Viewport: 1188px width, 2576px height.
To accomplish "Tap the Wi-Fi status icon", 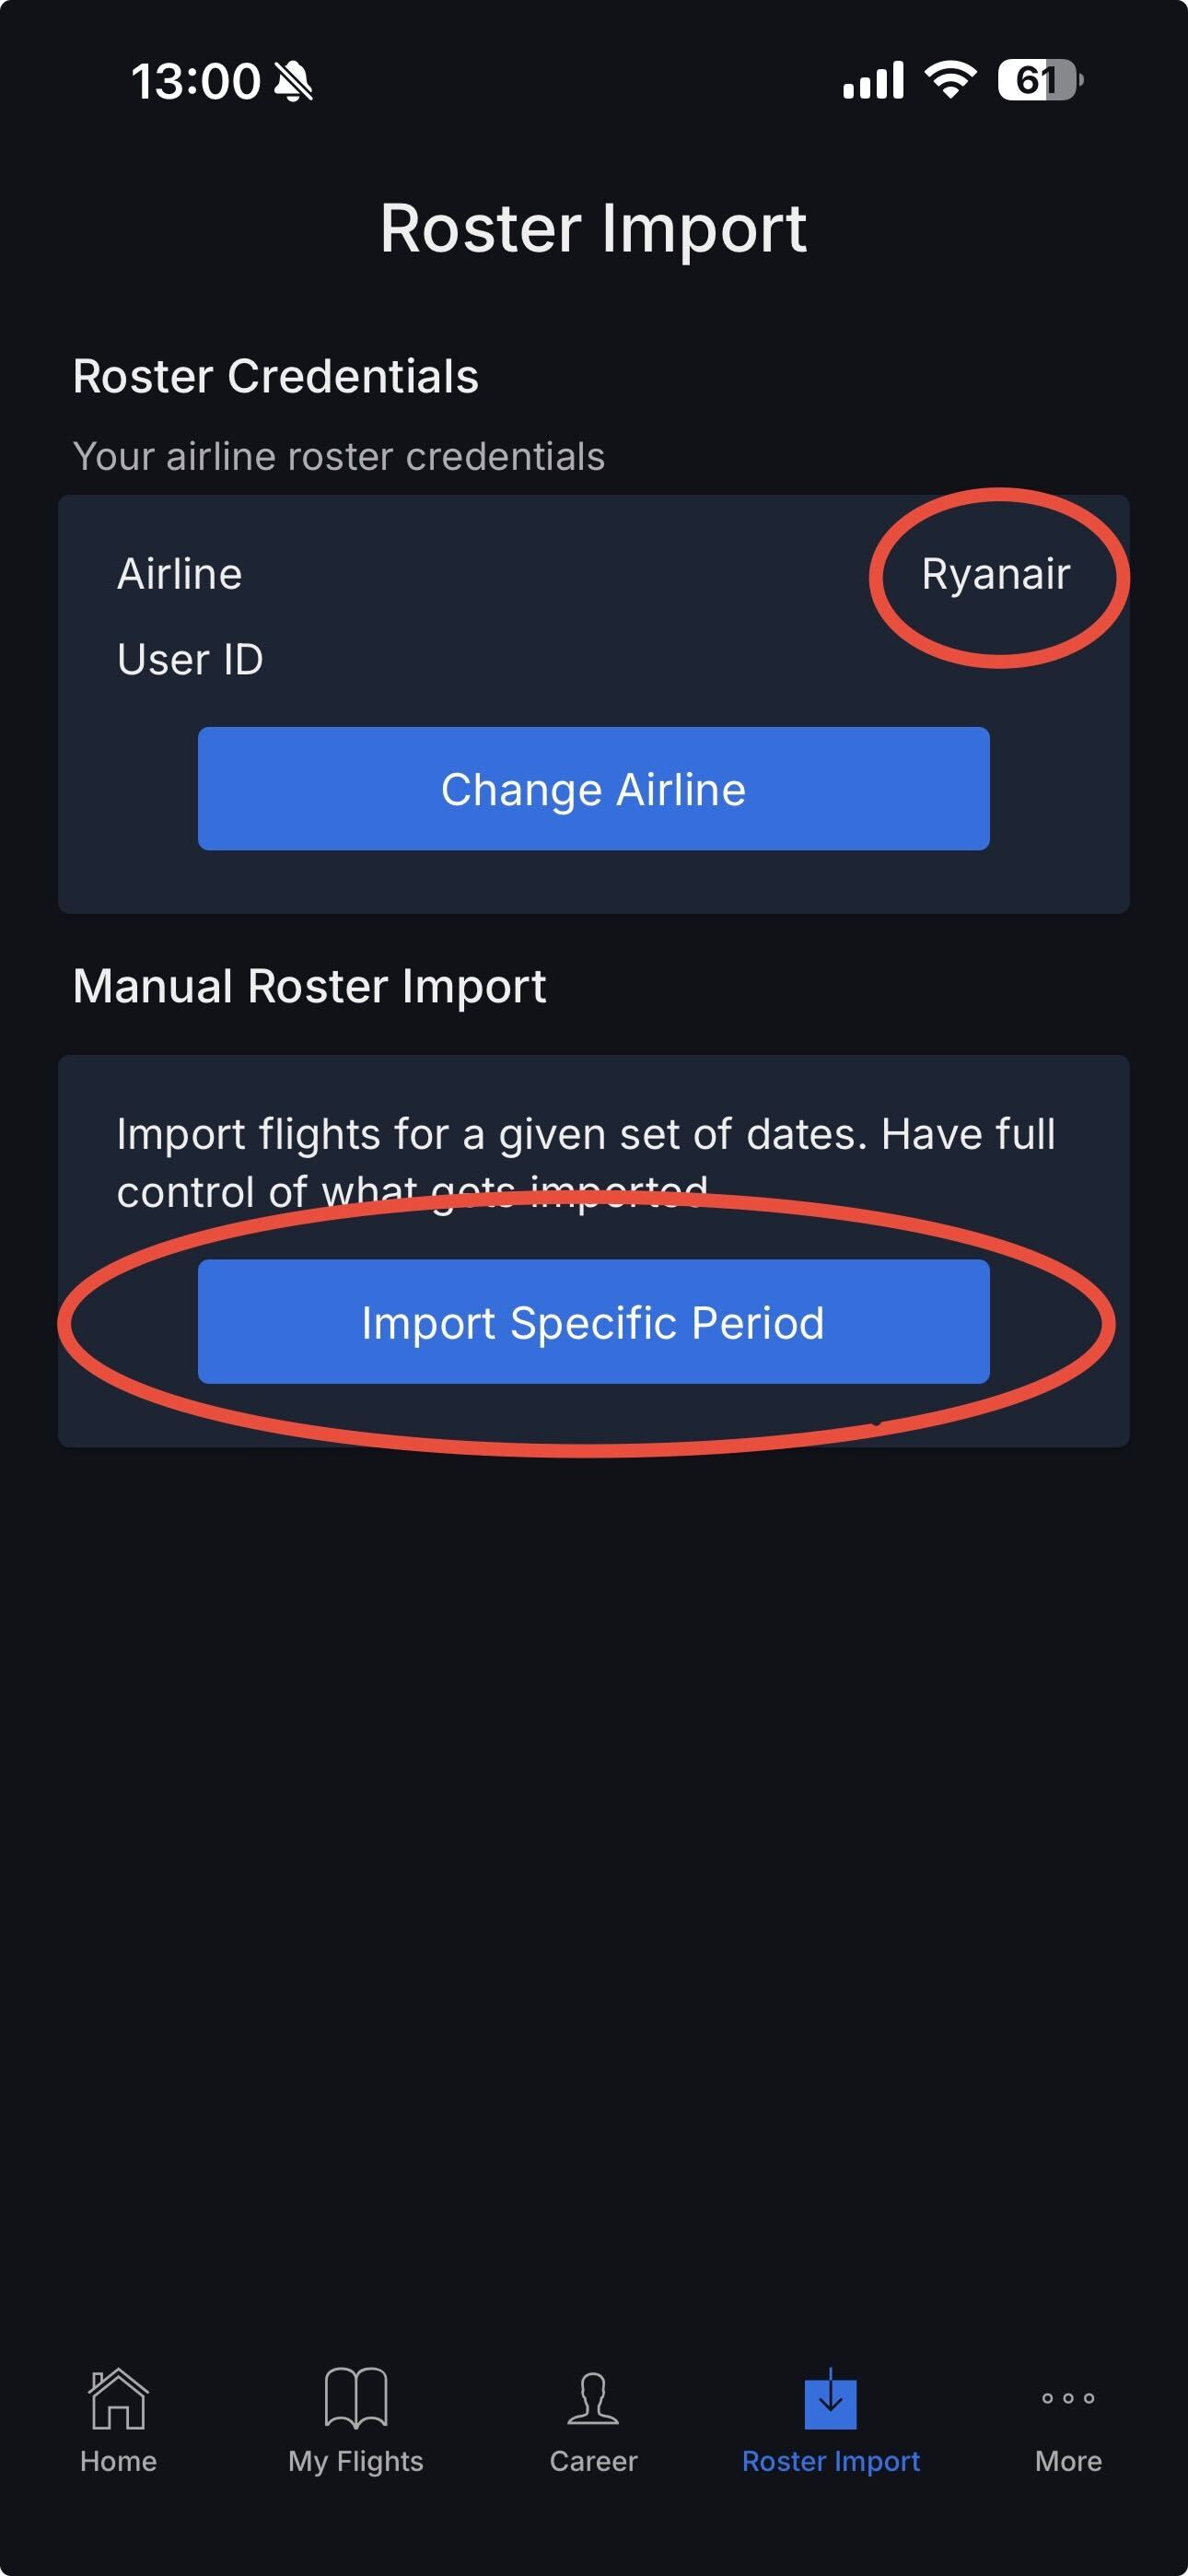I will 950,80.
